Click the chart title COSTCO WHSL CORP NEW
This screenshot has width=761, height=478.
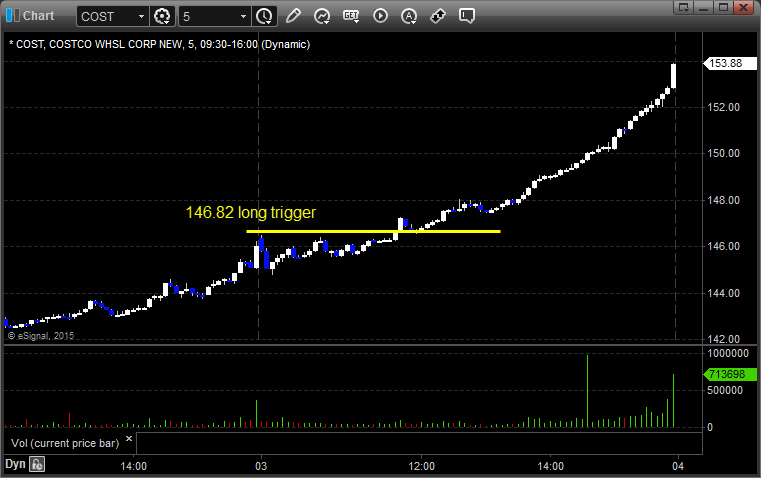click(116, 45)
